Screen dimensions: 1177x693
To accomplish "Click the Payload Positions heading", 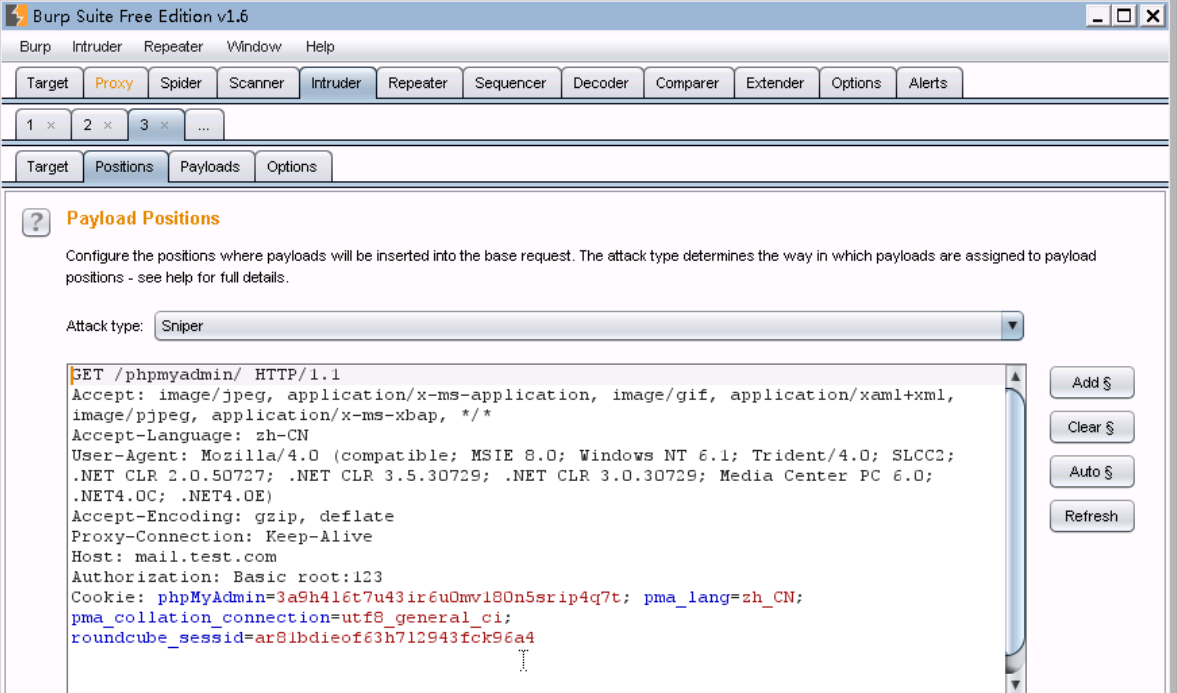I will point(143,218).
